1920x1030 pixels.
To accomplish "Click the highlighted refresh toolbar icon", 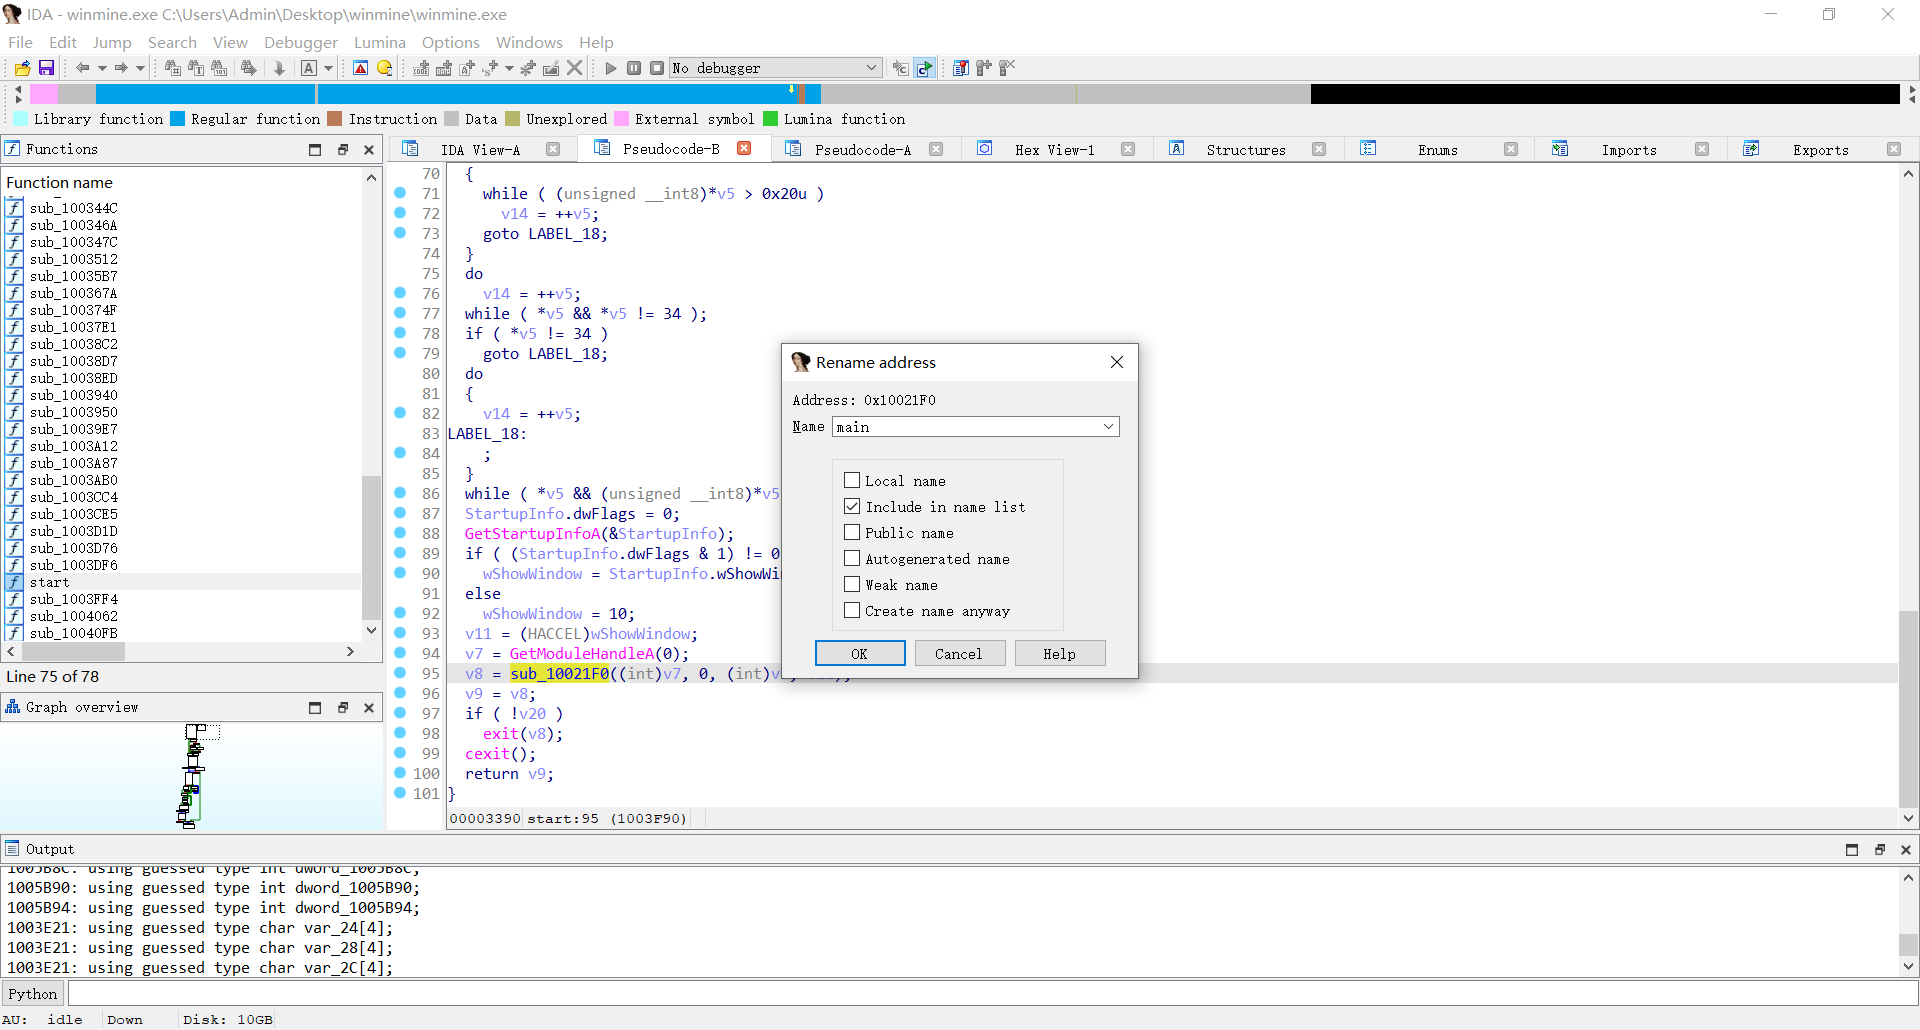I will pyautogui.click(x=925, y=68).
